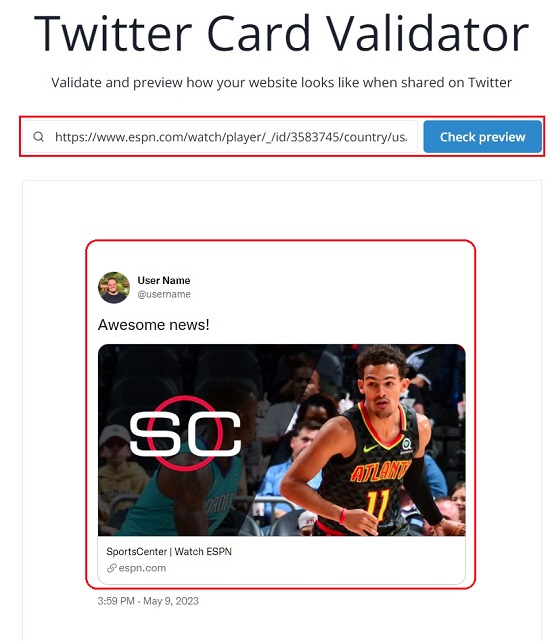Viewport: 550px width, 641px height.
Task: Click the Awesome news! tweet text
Action: 153,325
